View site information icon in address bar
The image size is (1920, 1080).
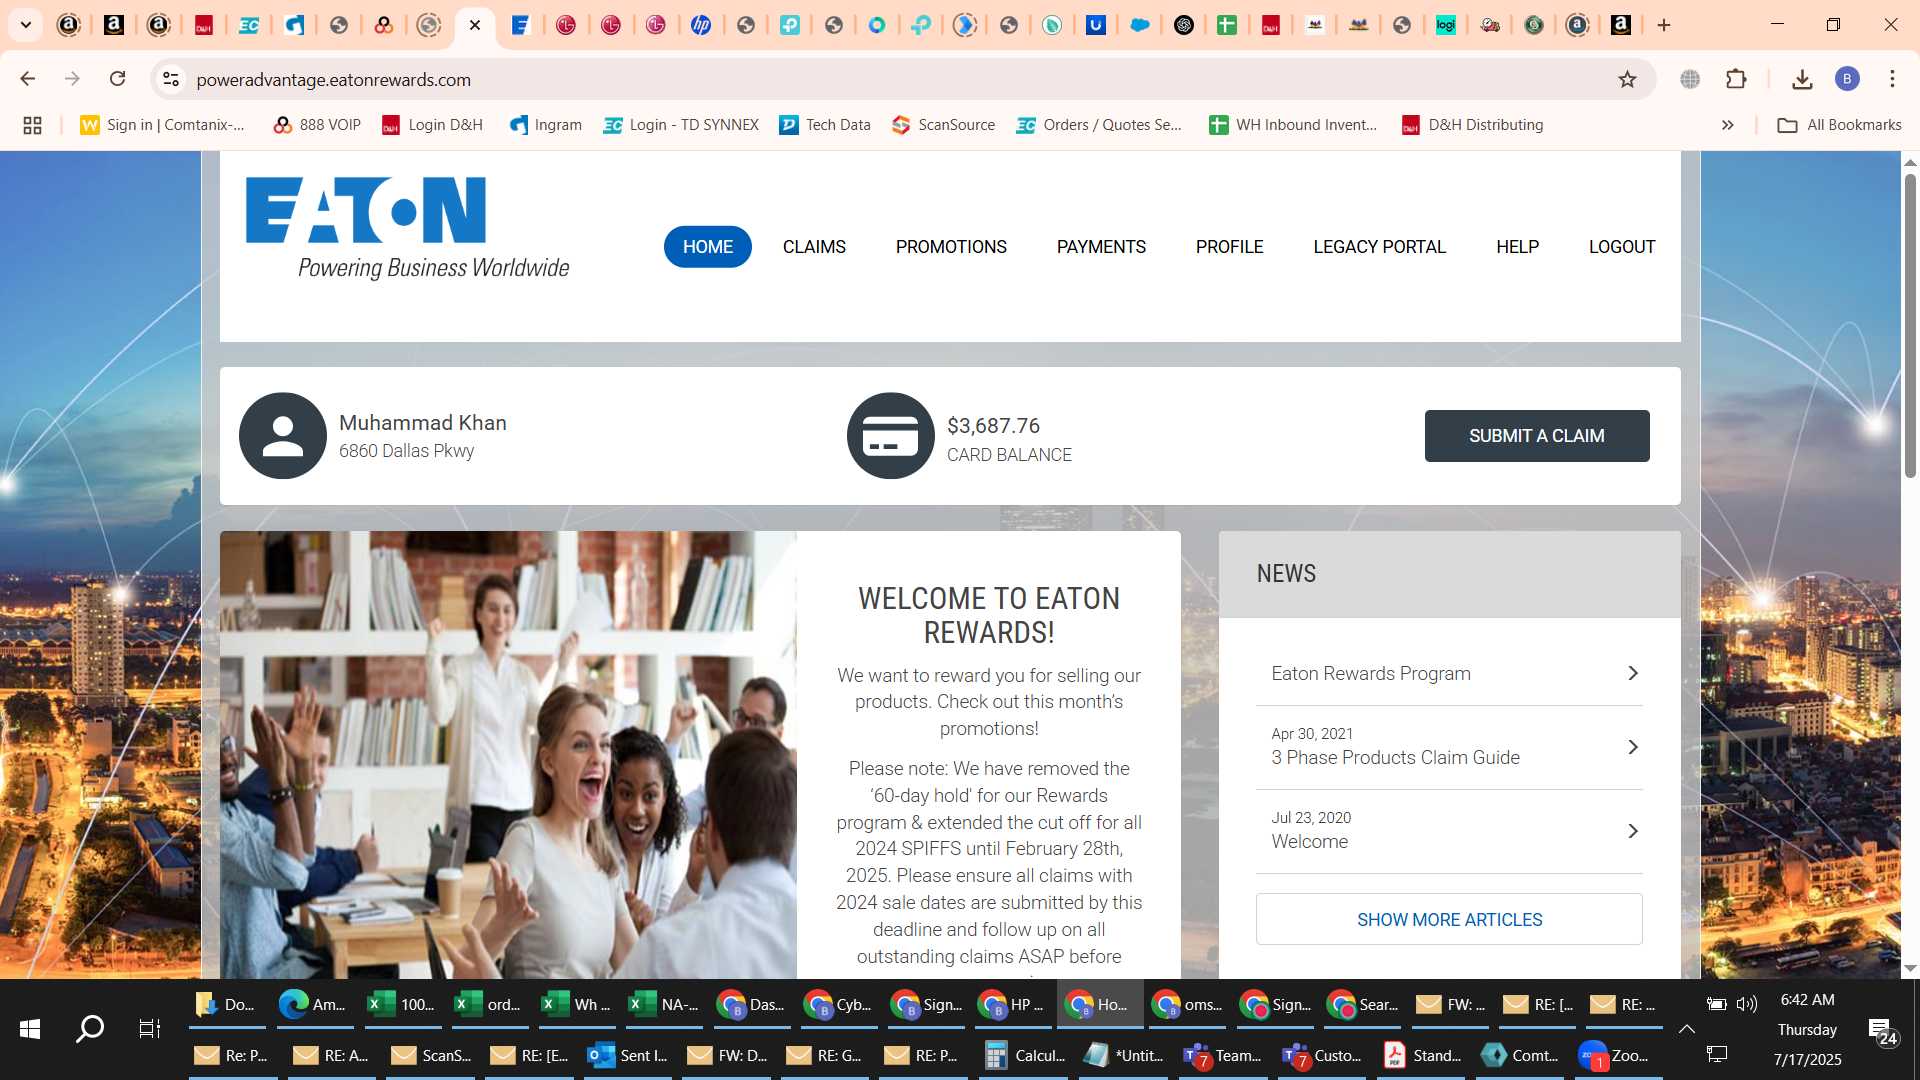click(x=171, y=79)
